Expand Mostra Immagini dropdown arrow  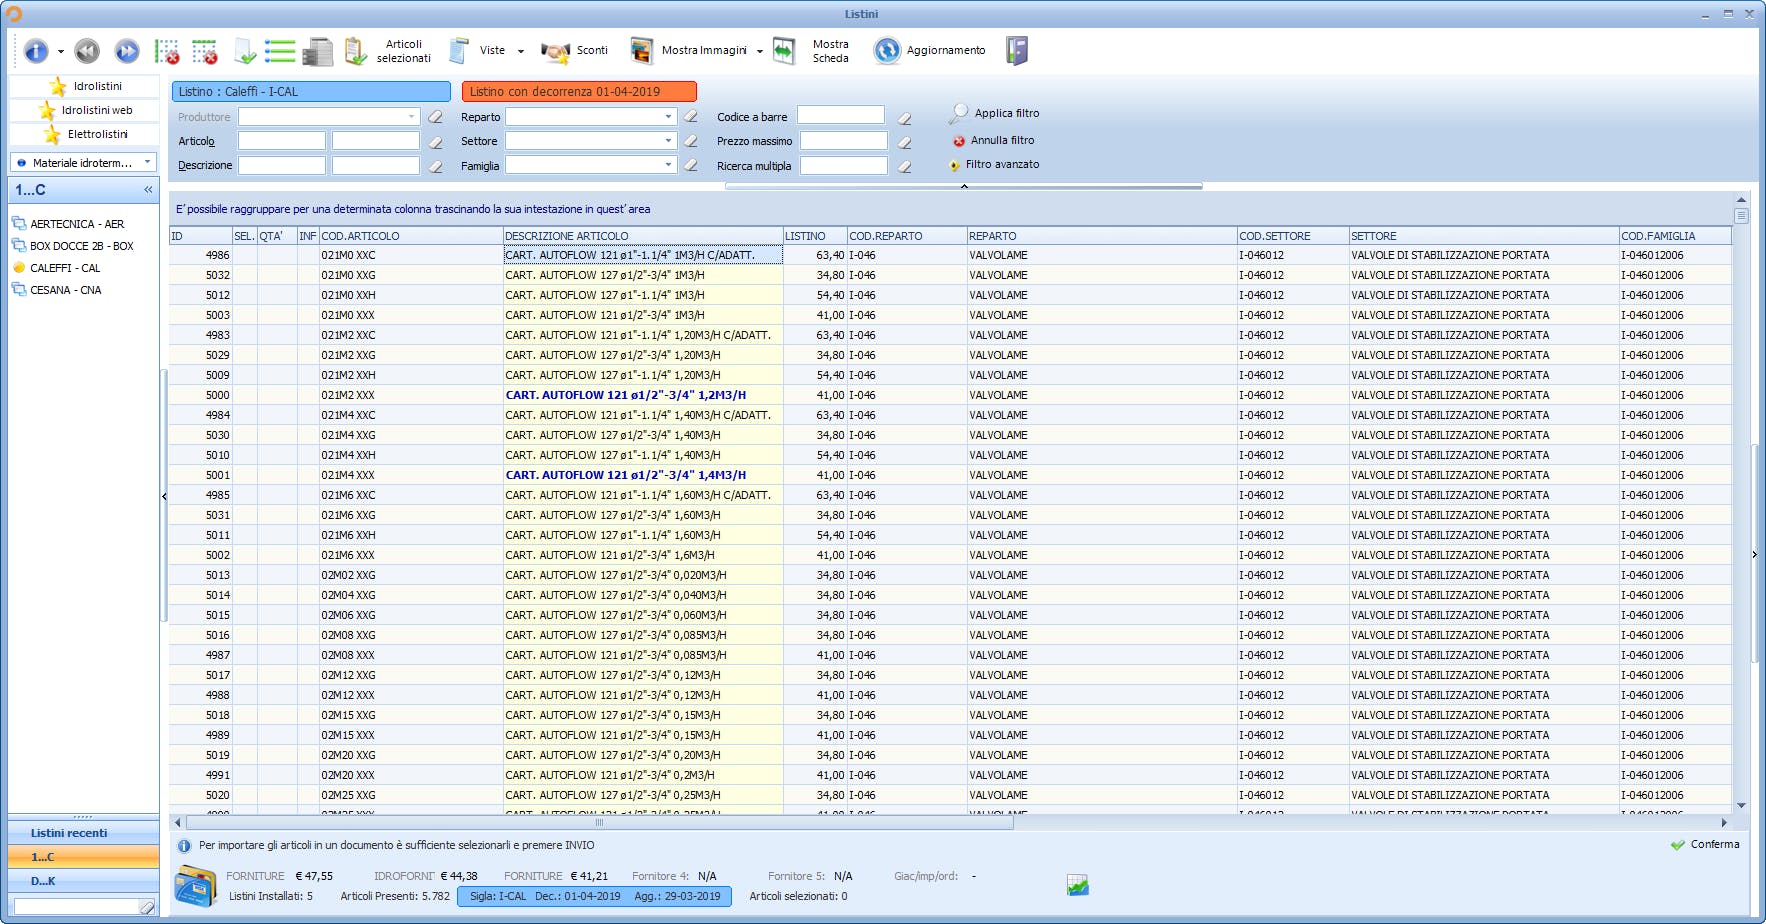tap(760, 51)
